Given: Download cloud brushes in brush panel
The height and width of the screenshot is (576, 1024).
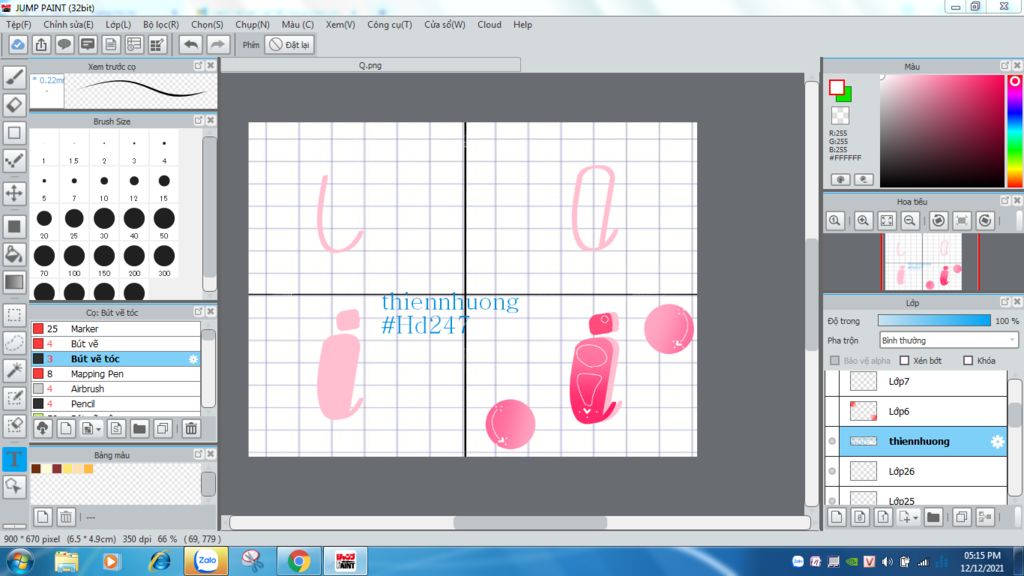Looking at the screenshot, I should (x=42, y=428).
